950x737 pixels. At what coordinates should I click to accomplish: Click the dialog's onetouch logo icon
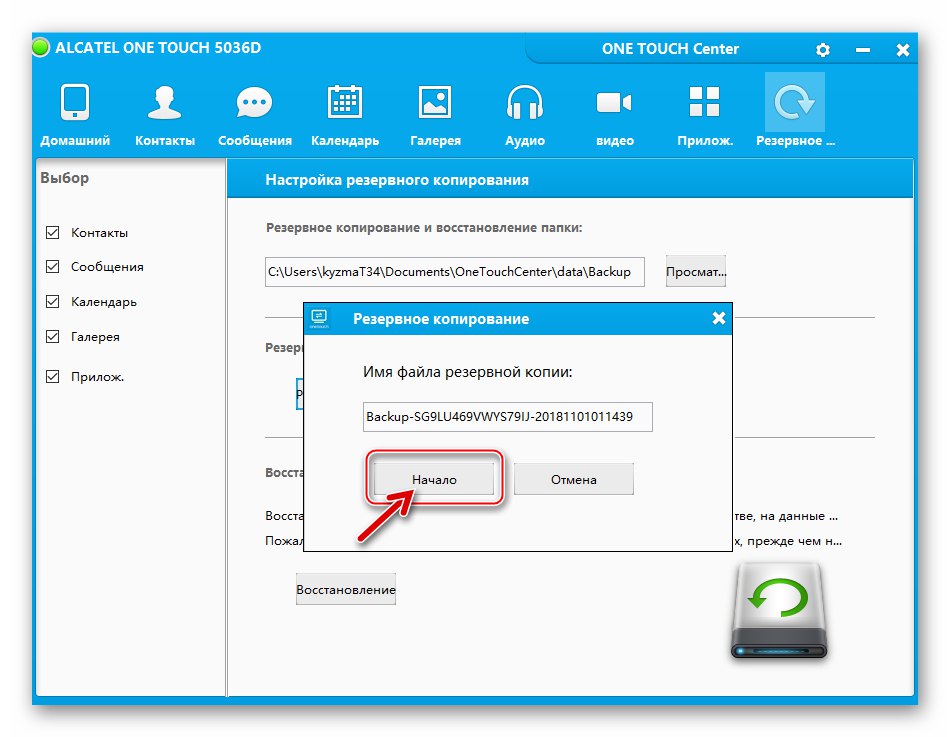tap(319, 318)
